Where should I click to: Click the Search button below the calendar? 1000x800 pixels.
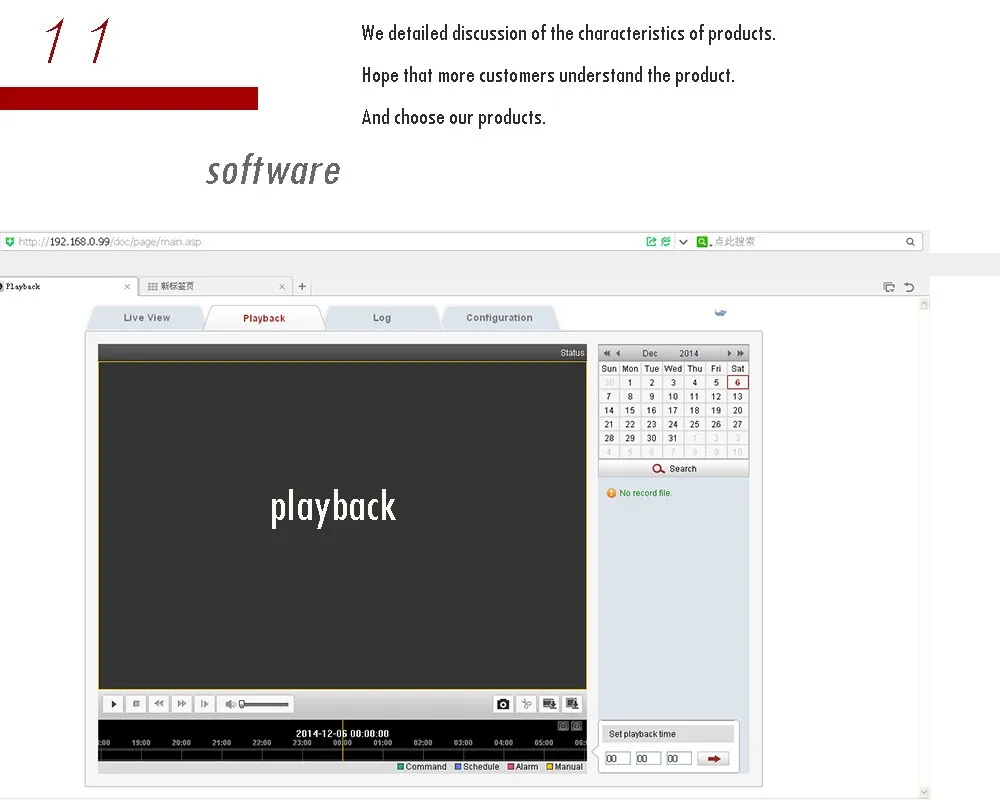coord(674,468)
